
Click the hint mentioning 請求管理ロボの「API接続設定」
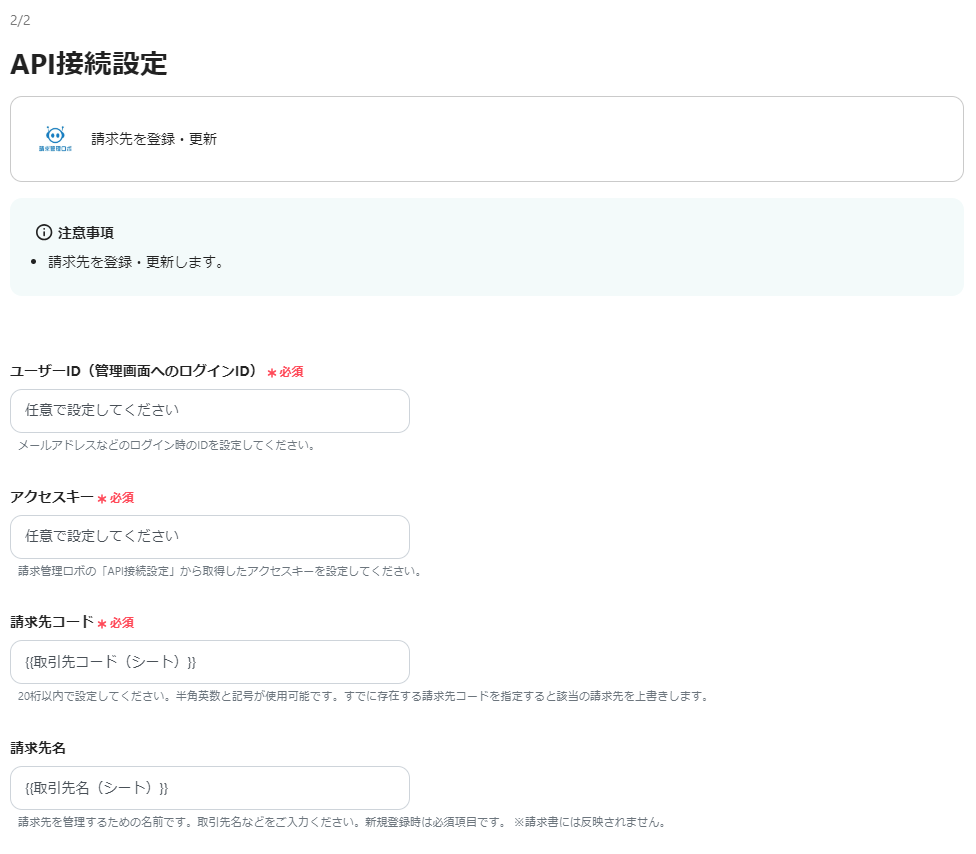pyautogui.click(x=220, y=571)
